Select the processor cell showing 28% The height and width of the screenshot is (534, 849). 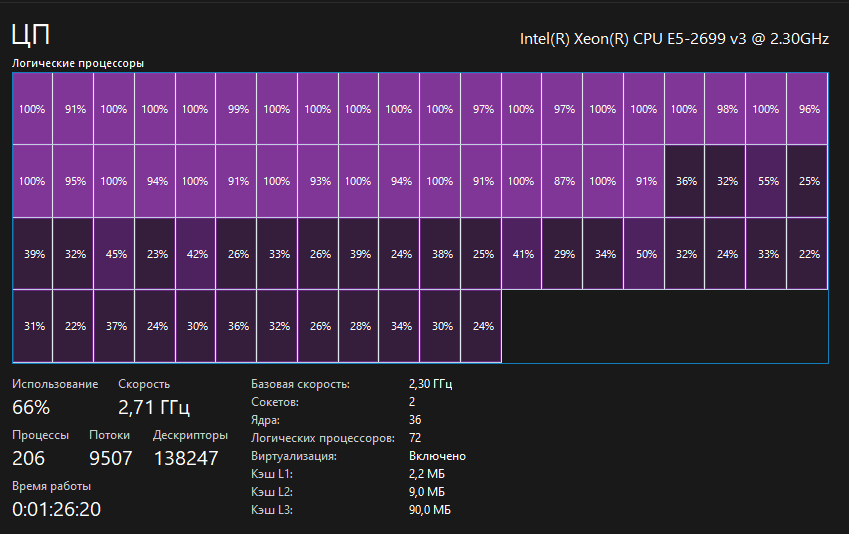(358, 326)
